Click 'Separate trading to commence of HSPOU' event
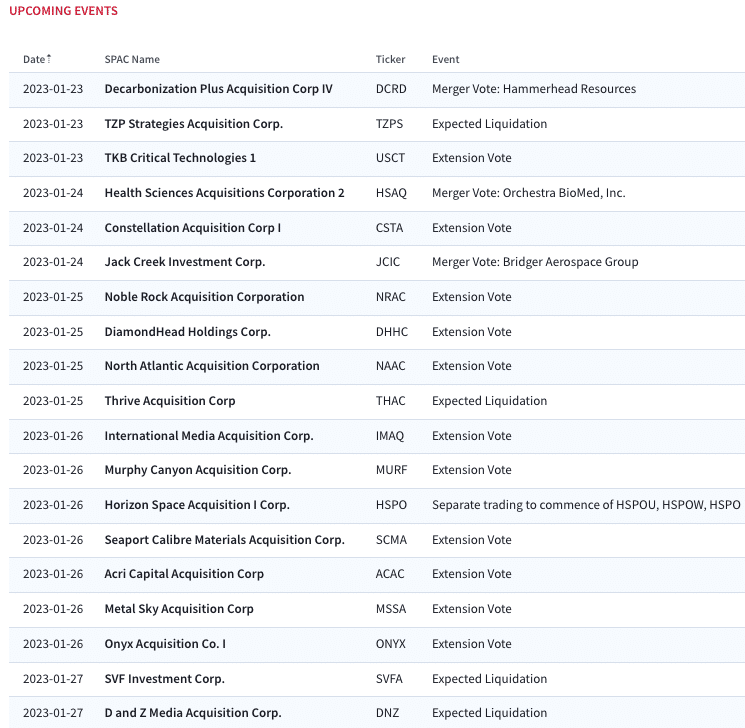The height and width of the screenshot is (728, 745). [x=586, y=505]
